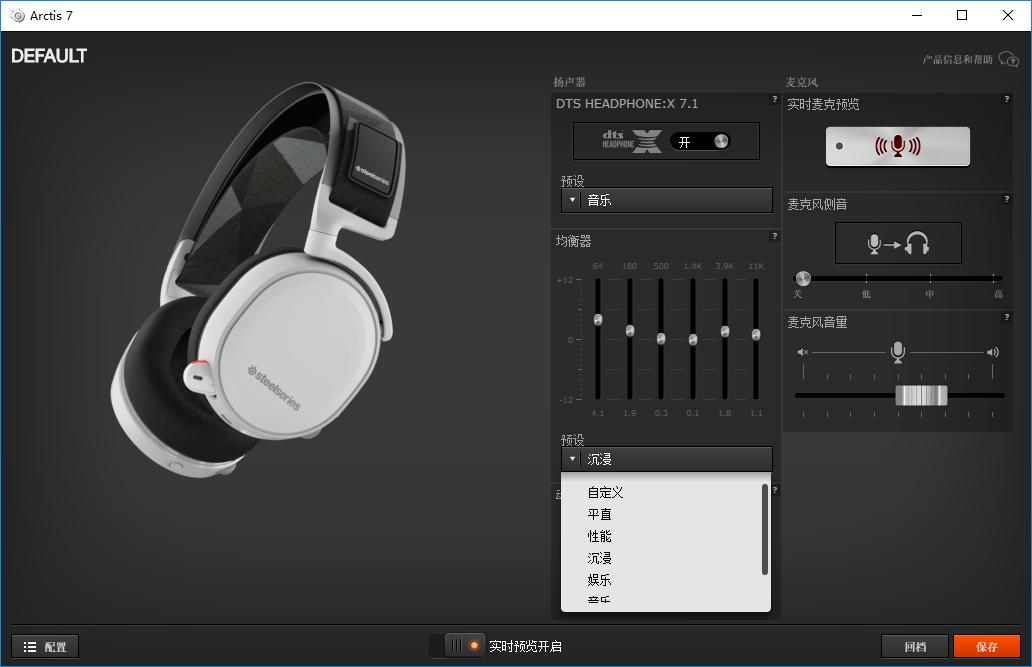Pick the 性能 preset option
1032x667 pixels.
click(600, 536)
